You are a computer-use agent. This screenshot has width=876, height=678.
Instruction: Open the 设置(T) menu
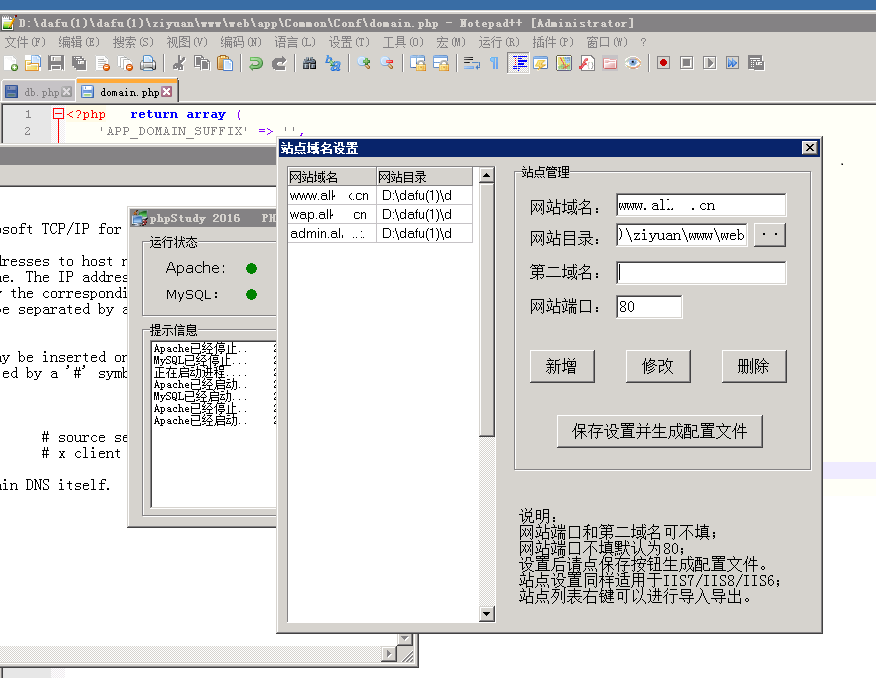point(349,42)
